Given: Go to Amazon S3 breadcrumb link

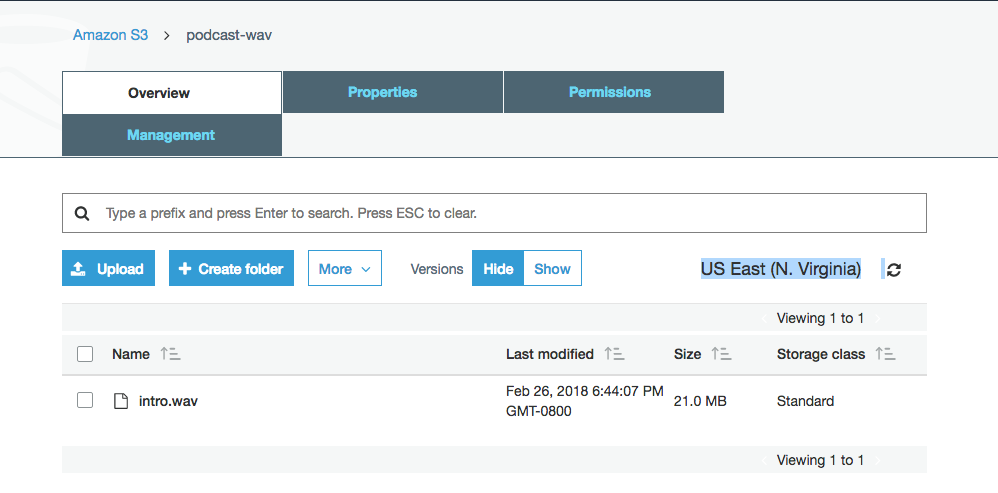Looking at the screenshot, I should pyautogui.click(x=110, y=35).
